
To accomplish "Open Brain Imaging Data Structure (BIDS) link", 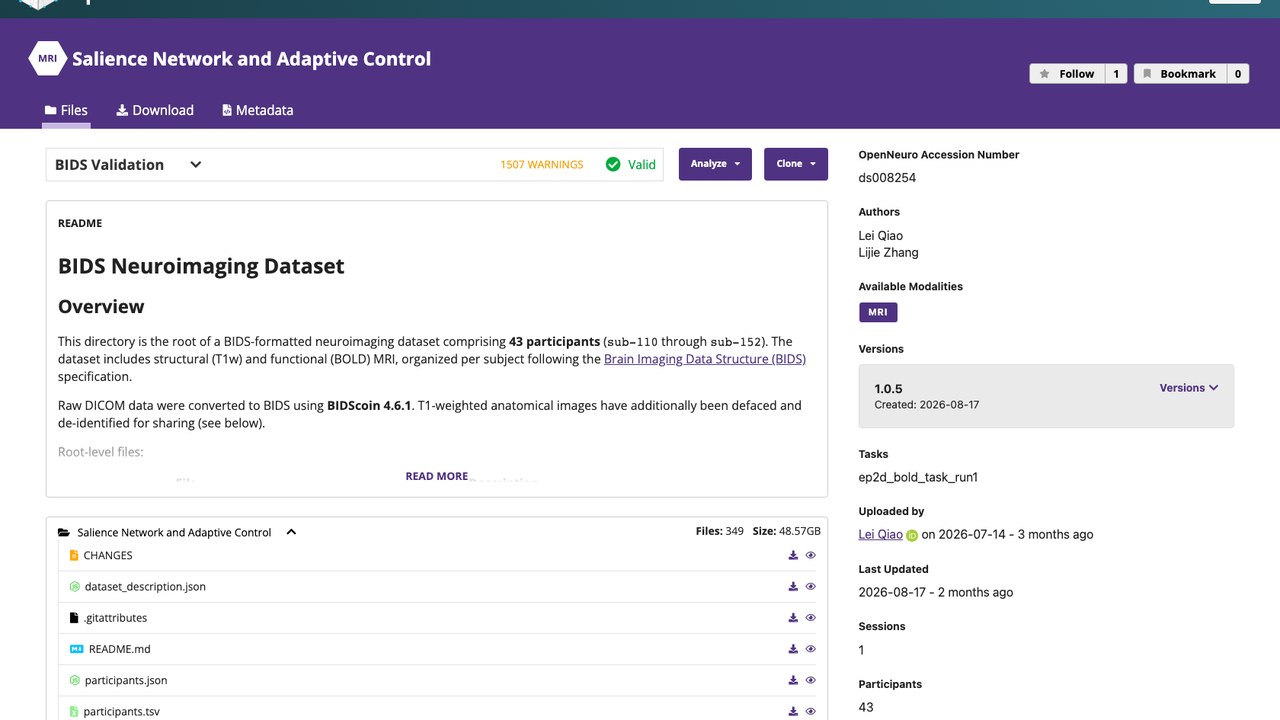I will pos(705,359).
